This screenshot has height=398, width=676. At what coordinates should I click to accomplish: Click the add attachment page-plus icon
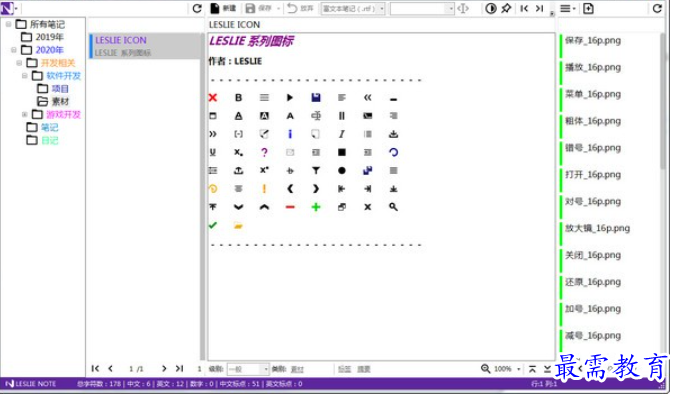click(588, 8)
